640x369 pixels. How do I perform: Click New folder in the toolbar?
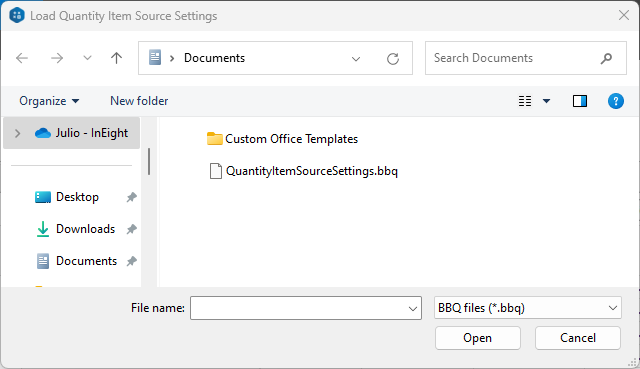(139, 101)
